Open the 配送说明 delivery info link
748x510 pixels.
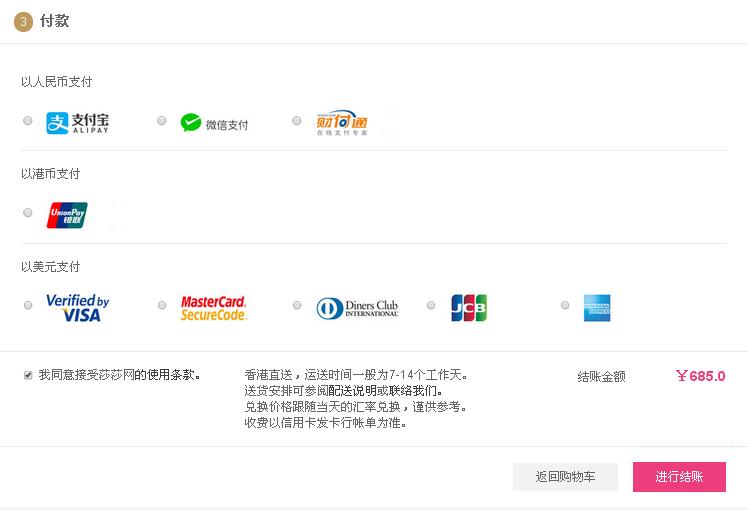pos(353,391)
